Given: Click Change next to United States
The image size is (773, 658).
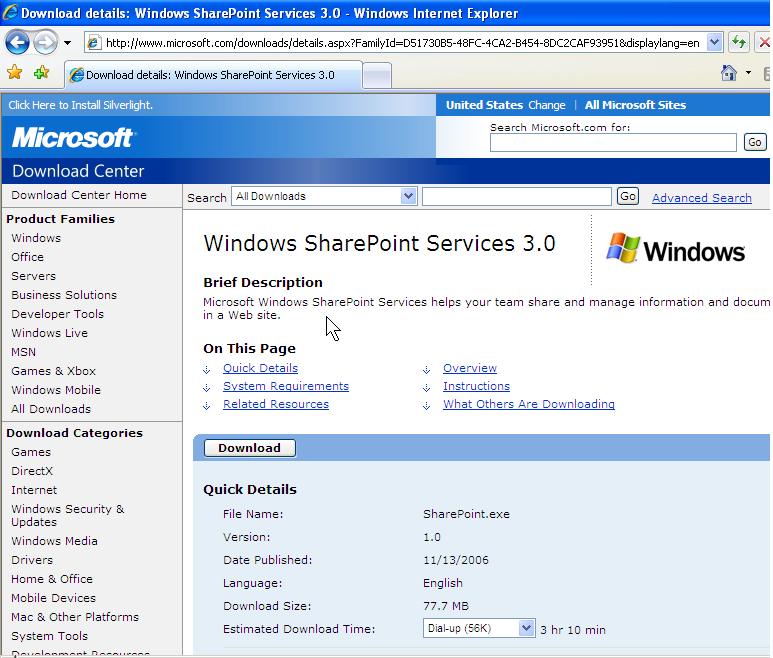Looking at the screenshot, I should click(x=547, y=105).
